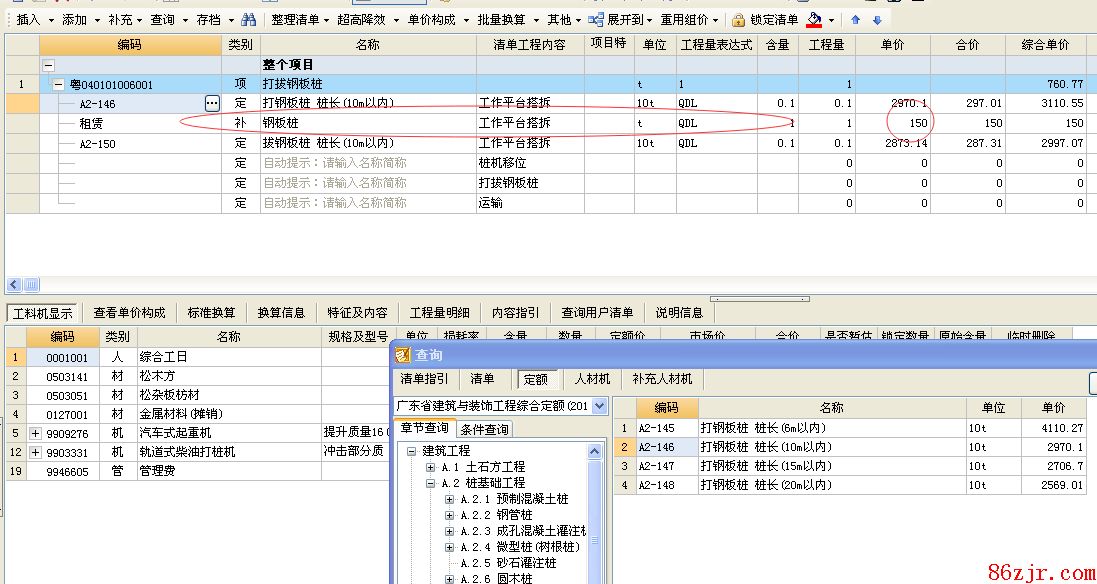This screenshot has width=1097, height=584.
Task: Open the 广东省建筑与装饰工程综合定额 dropdown
Action: point(599,406)
